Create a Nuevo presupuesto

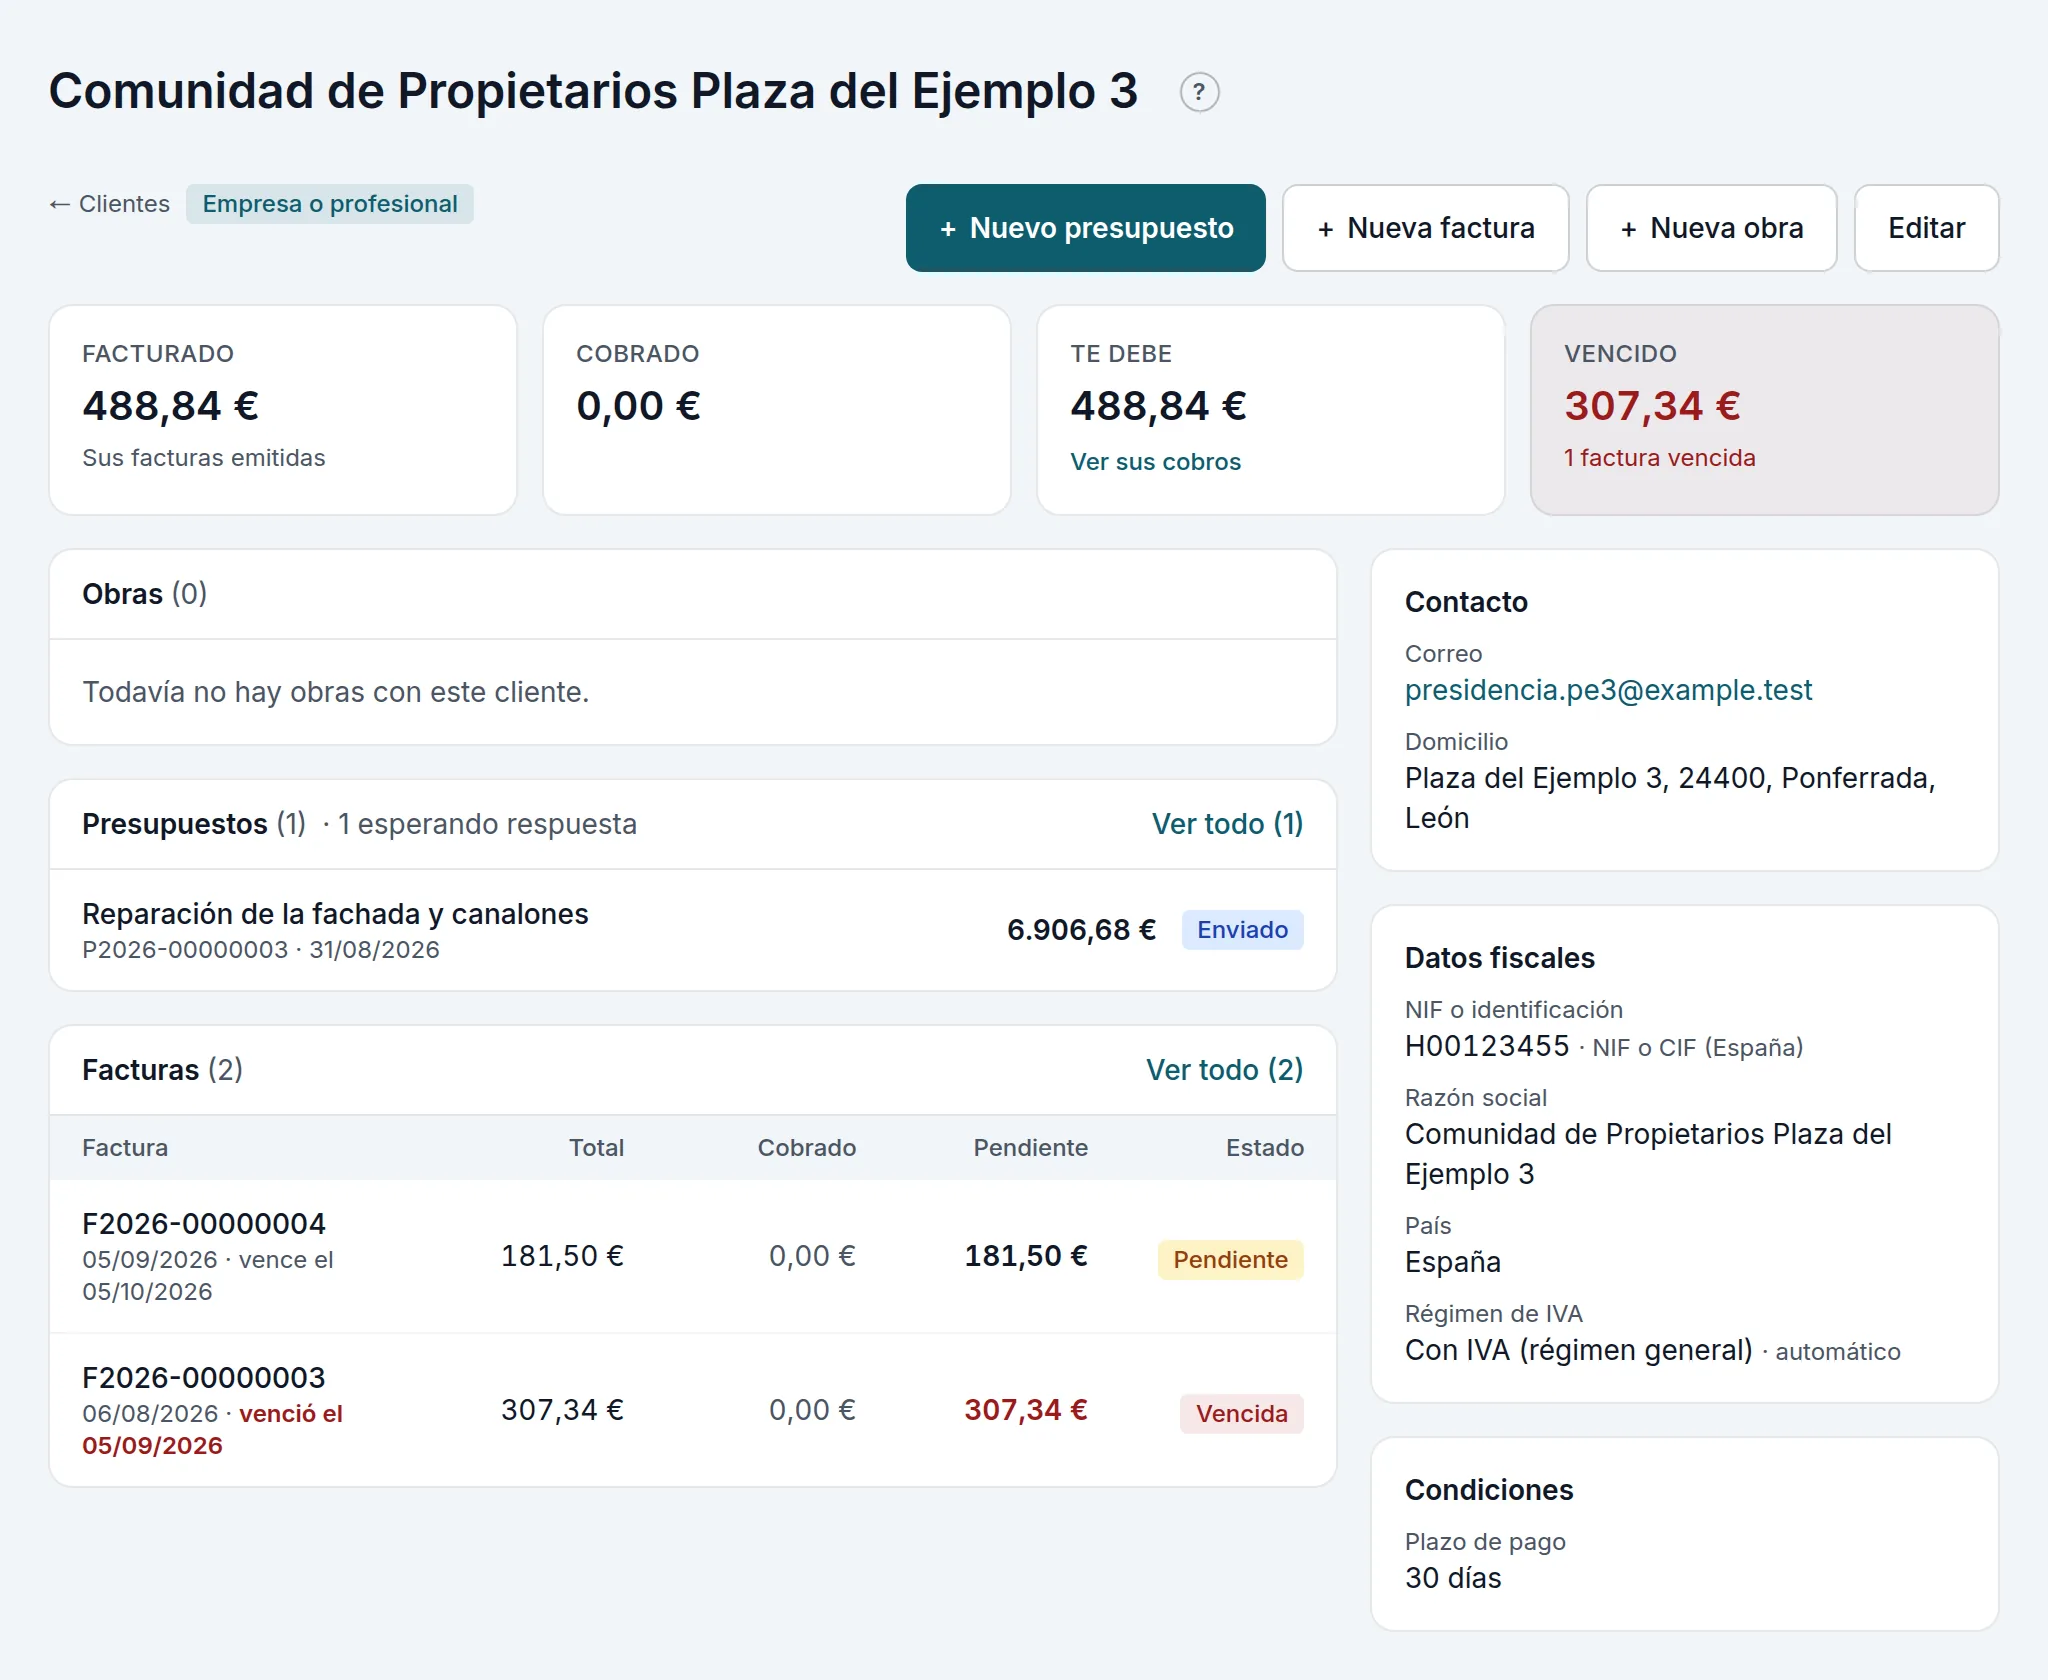1085,228
